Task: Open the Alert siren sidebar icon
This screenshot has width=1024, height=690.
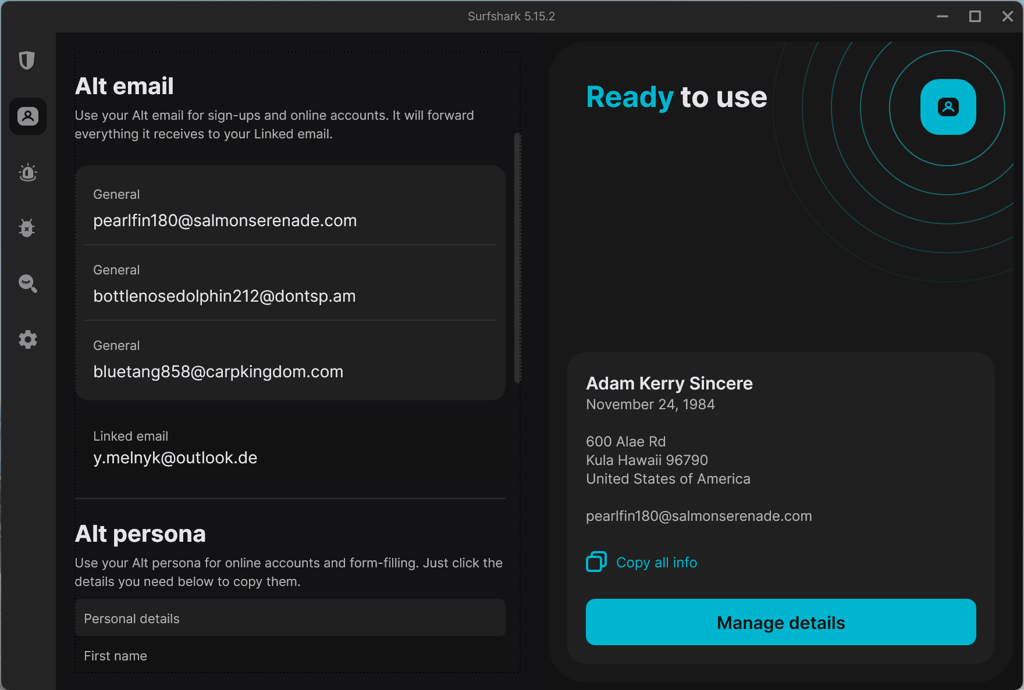Action: pyautogui.click(x=27, y=172)
